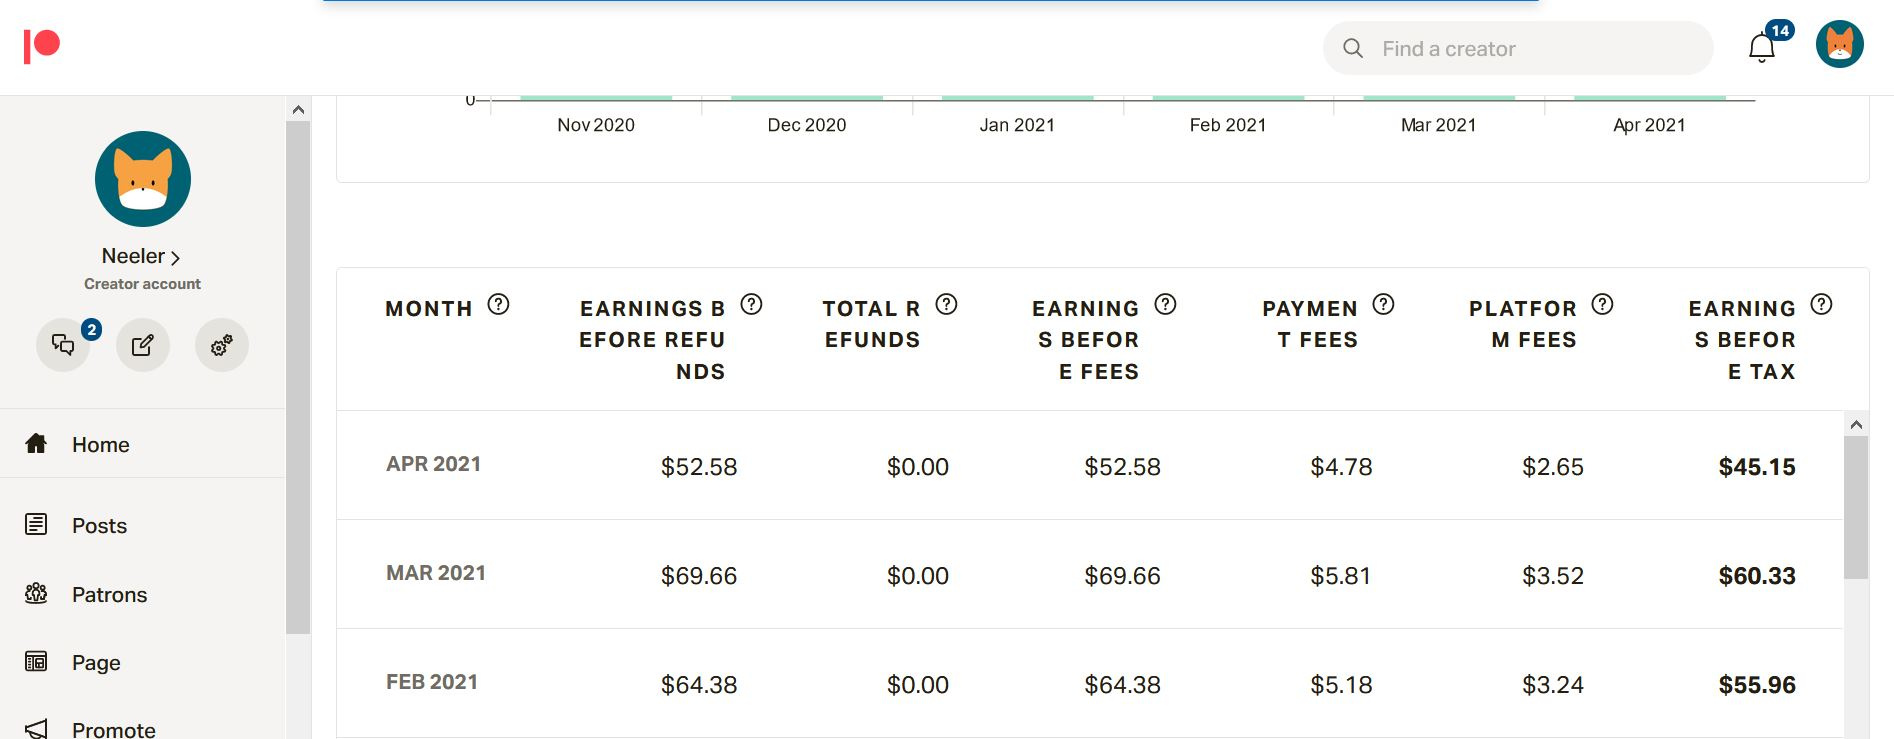Click the create post pencil icon
Screen dimensions: 1894x739
coord(143,345)
